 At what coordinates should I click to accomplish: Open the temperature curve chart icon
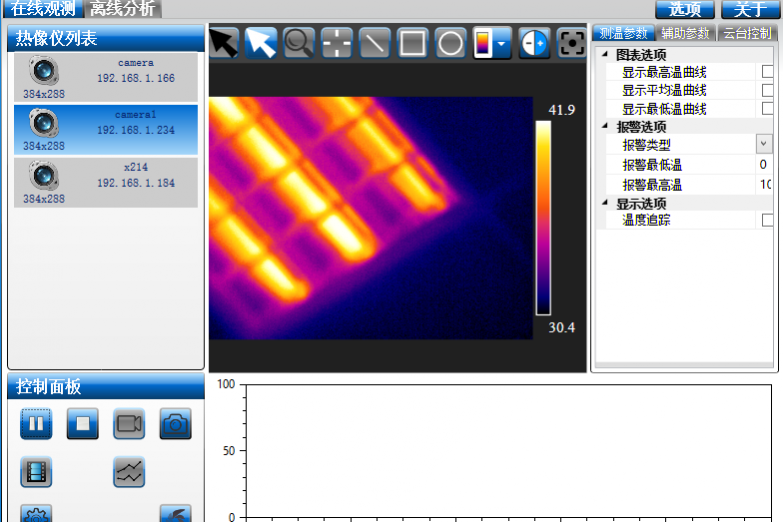[x=129, y=472]
